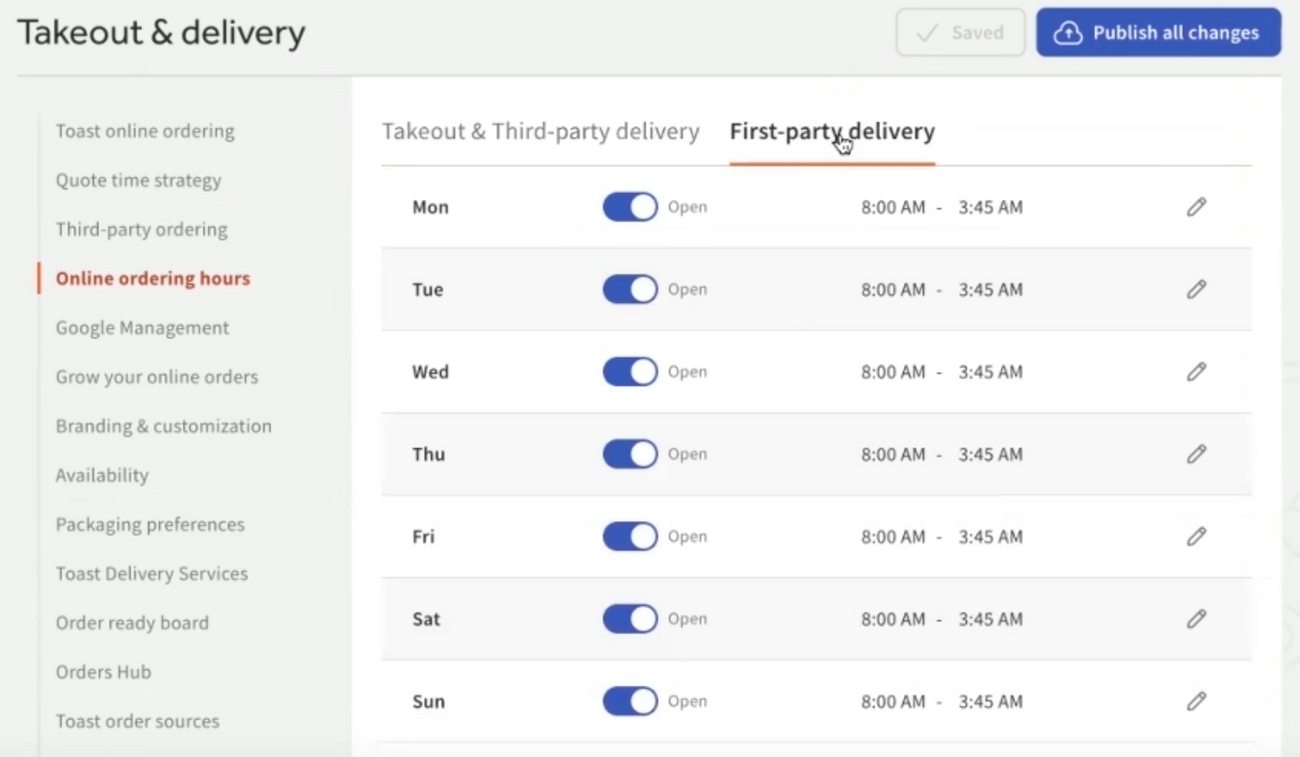The width and height of the screenshot is (1300, 757).
Task: Go to Third-party ordering section
Action: [141, 229]
